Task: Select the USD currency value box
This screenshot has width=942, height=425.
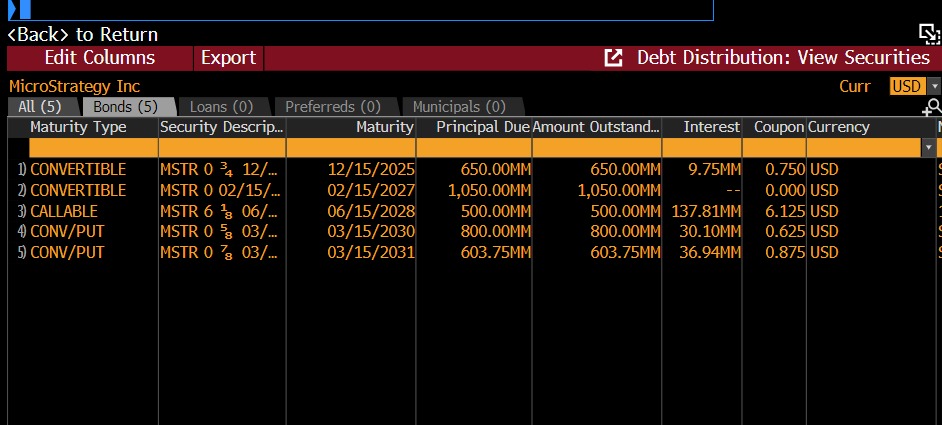Action: point(906,87)
